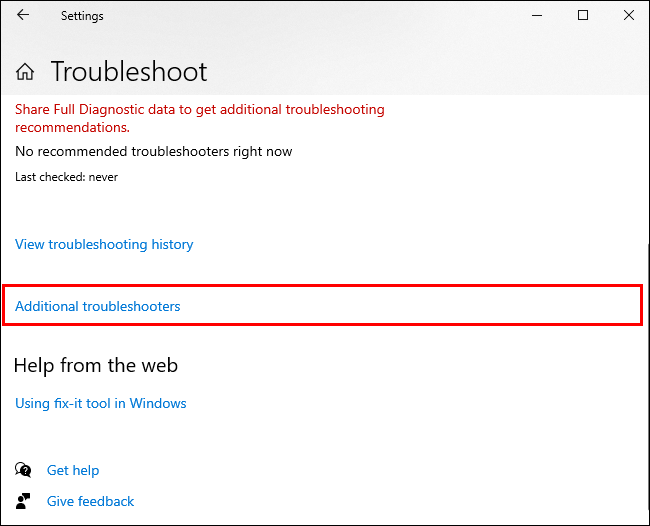650x526 pixels.
Task: Click the No recommended troubleshooters right now text
Action: click(153, 152)
